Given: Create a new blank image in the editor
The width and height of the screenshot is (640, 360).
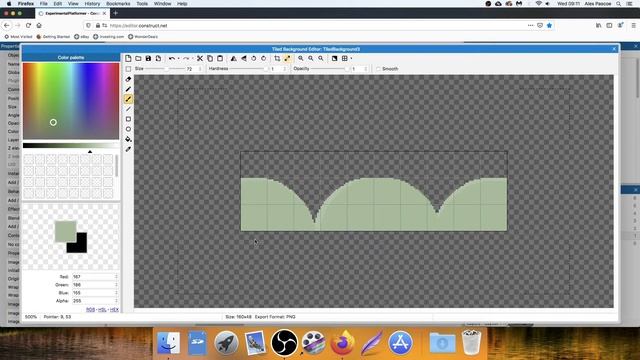Looking at the screenshot, I should [x=128, y=58].
